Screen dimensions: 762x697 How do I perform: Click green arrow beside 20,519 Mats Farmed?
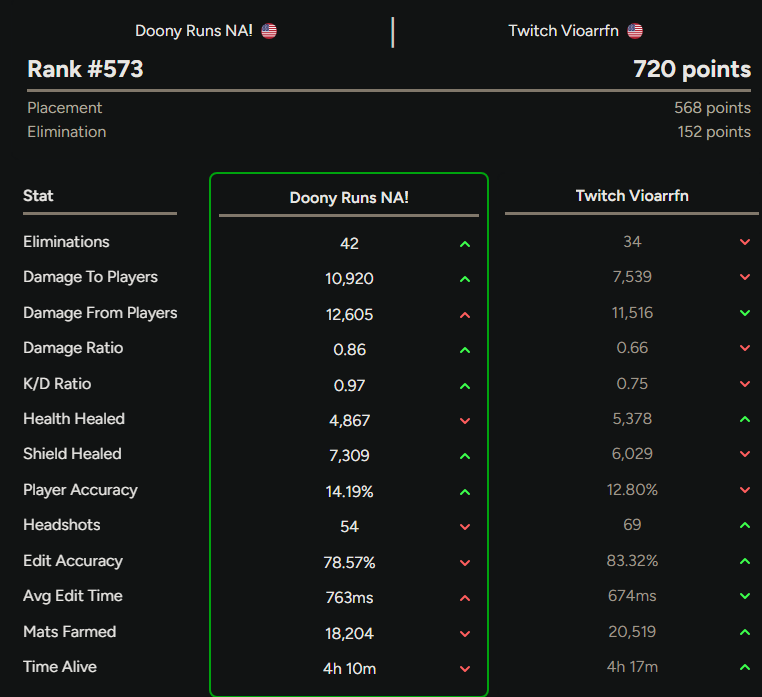pyautogui.click(x=745, y=631)
